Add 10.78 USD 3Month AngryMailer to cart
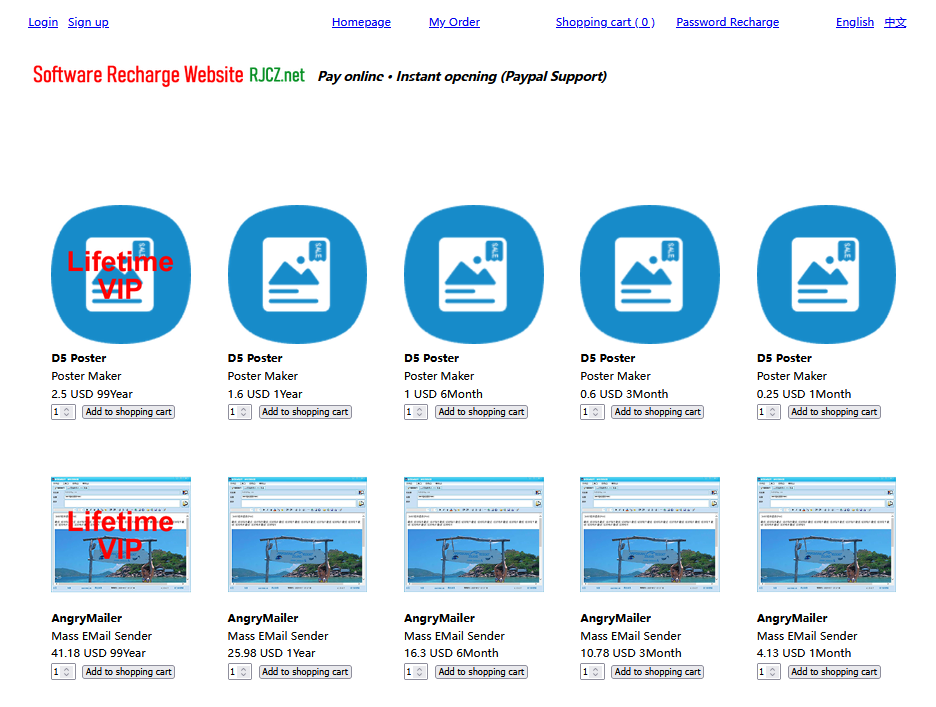Viewport: 936px width, 707px height. [x=657, y=672]
